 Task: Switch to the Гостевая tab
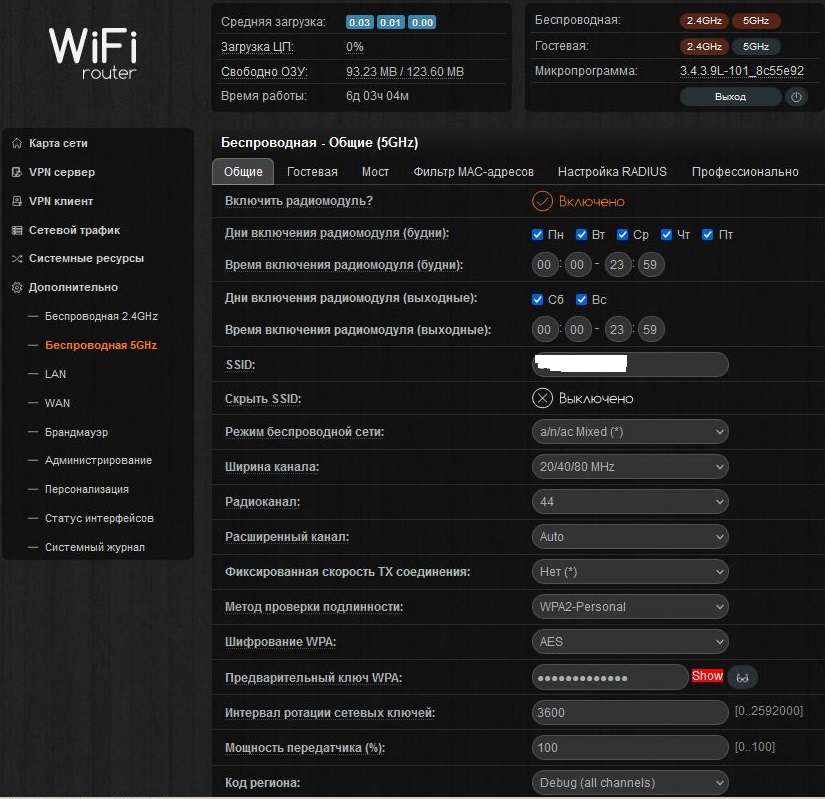312,172
